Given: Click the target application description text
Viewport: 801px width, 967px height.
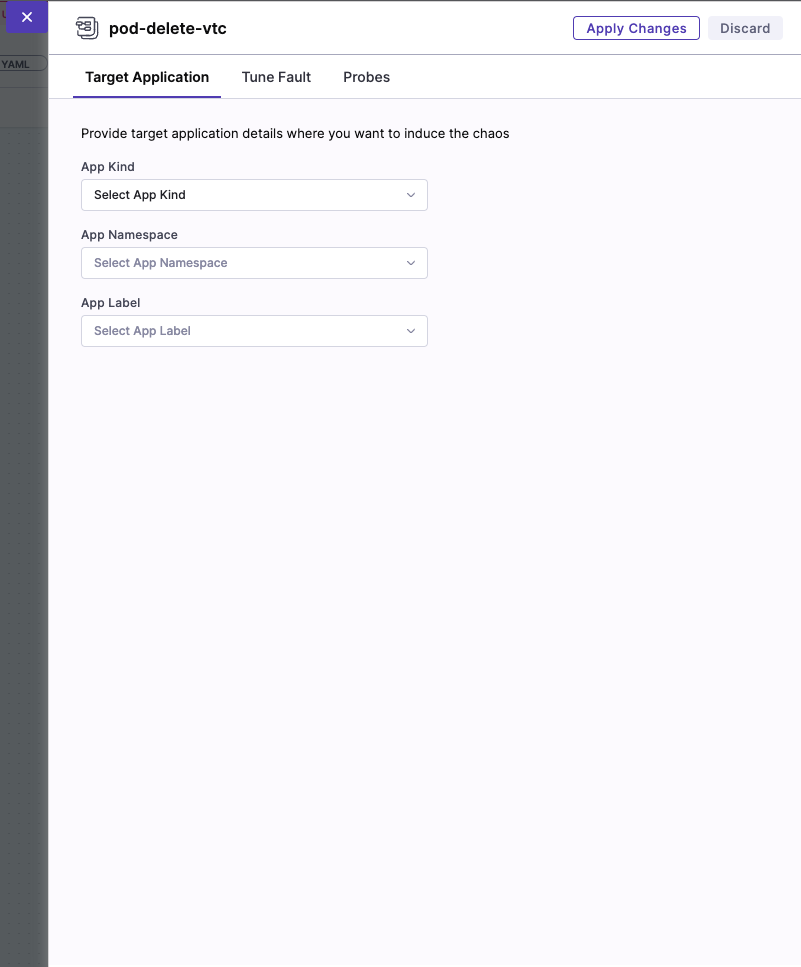Looking at the screenshot, I should tap(295, 133).
